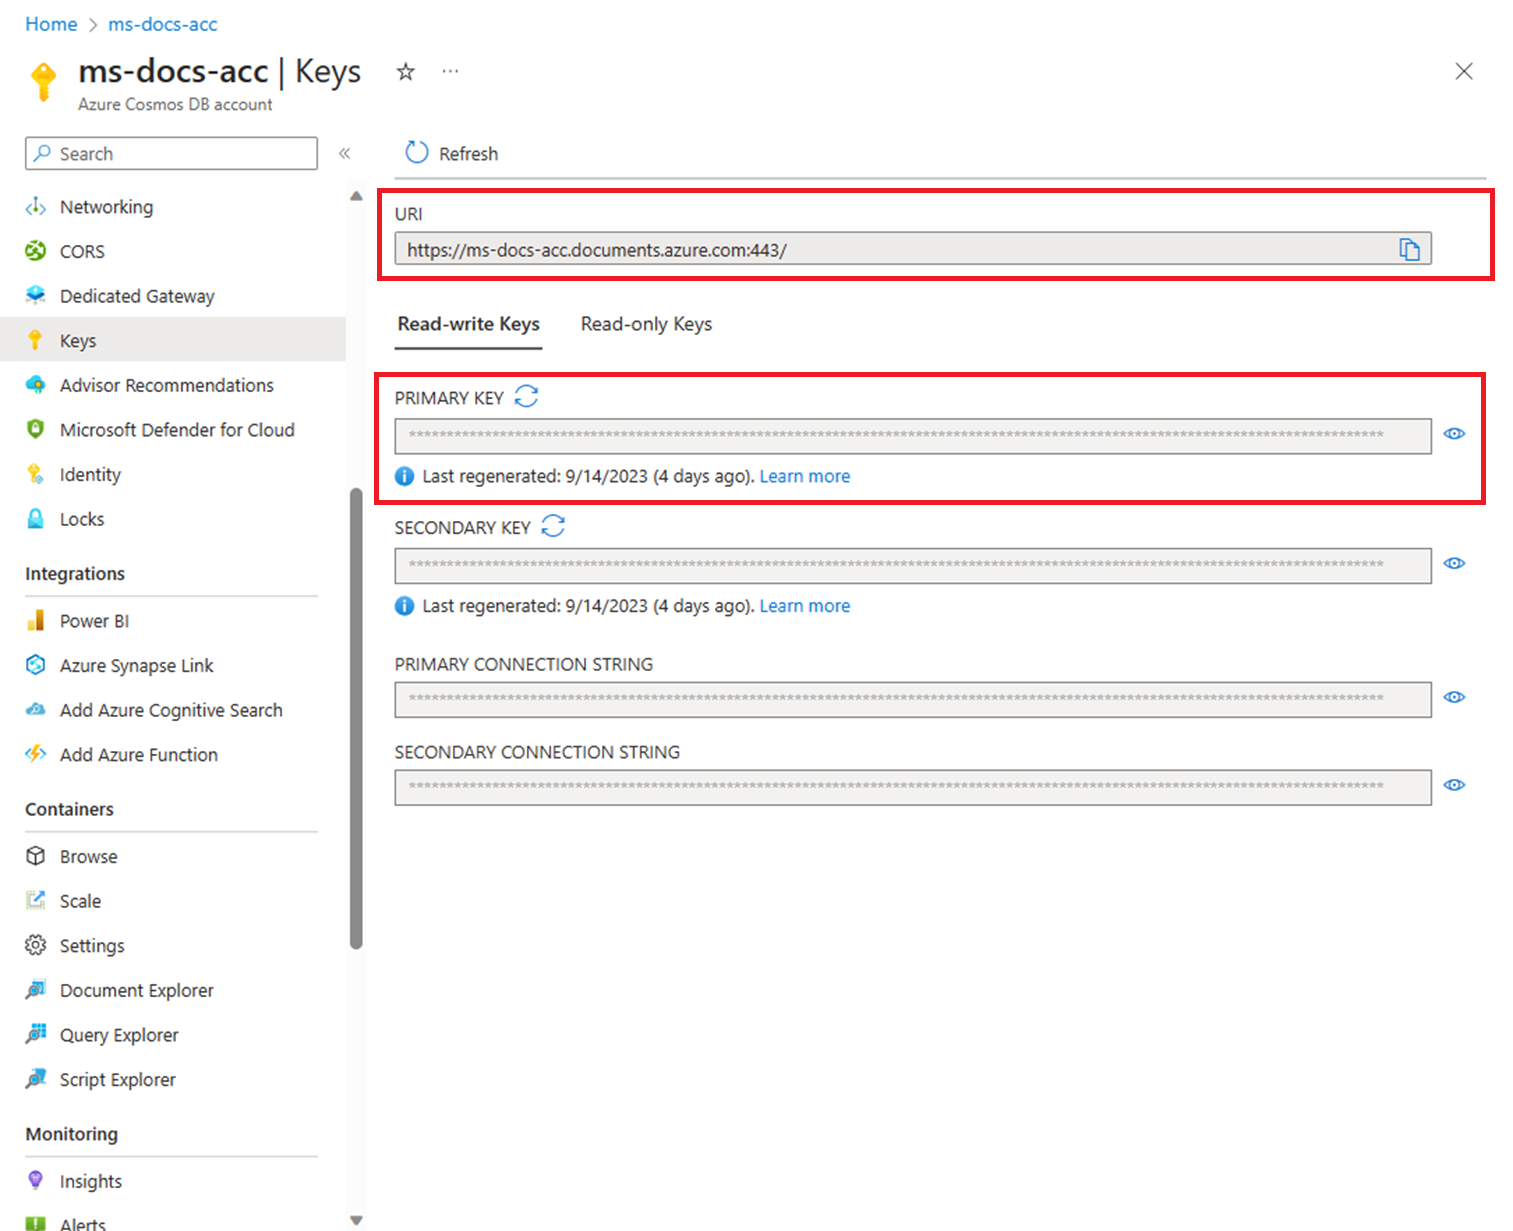
Task: Close the Keys blade
Action: coord(1464,71)
